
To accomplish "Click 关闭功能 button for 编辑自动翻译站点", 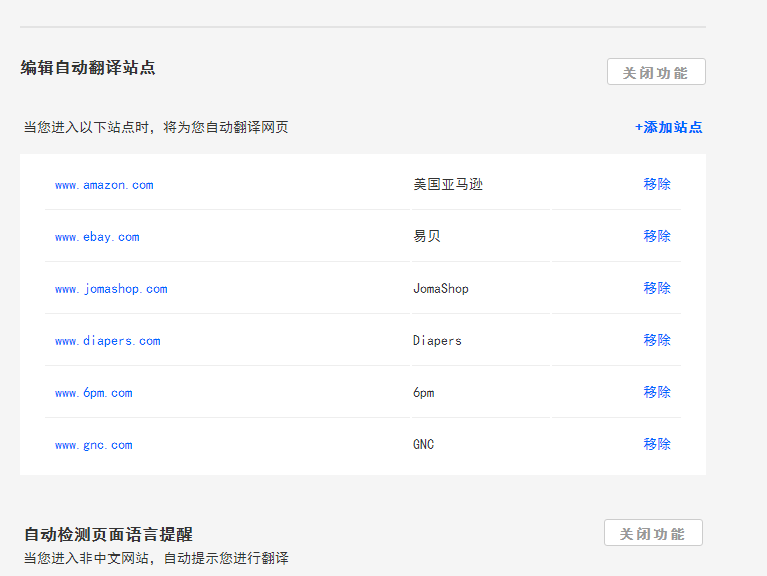I will (656, 72).
